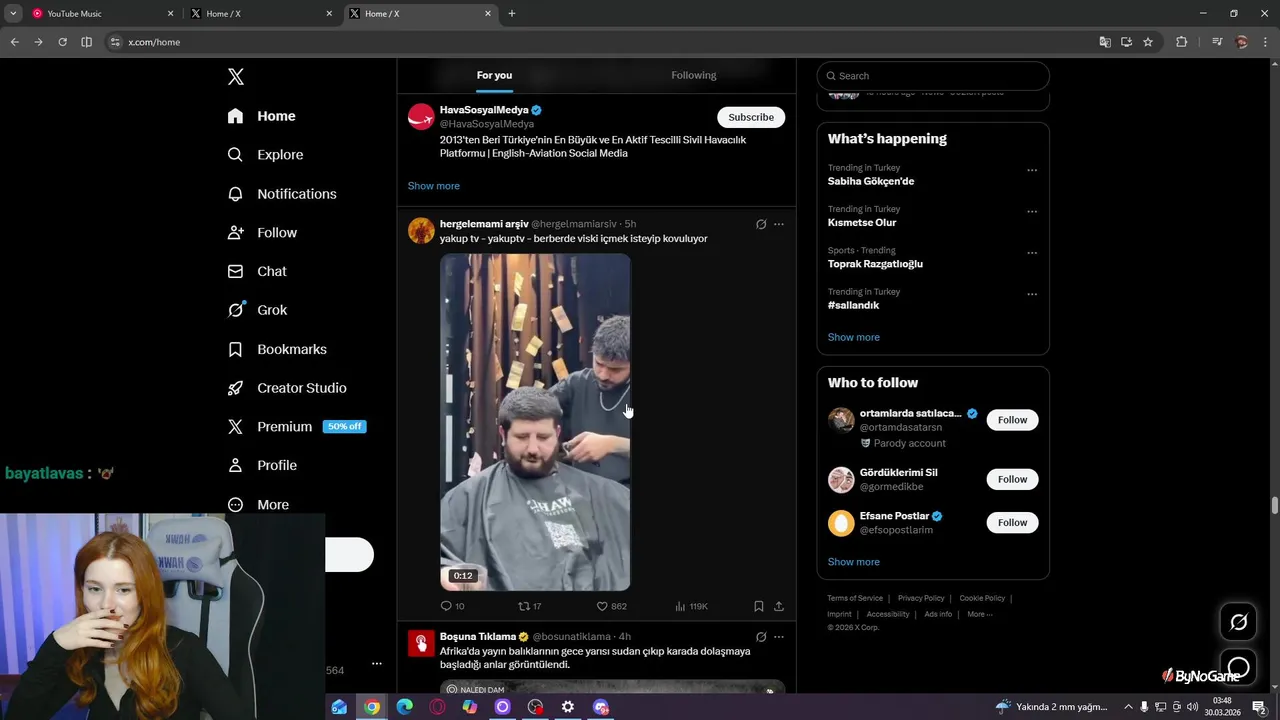The width and height of the screenshot is (1280, 720).
Task: Open the More menu in the sidebar
Action: point(258,505)
